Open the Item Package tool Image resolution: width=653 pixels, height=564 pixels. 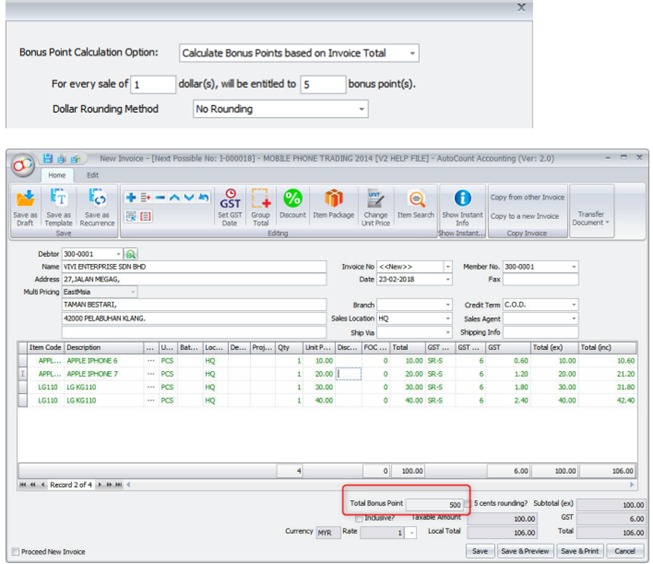click(x=333, y=199)
